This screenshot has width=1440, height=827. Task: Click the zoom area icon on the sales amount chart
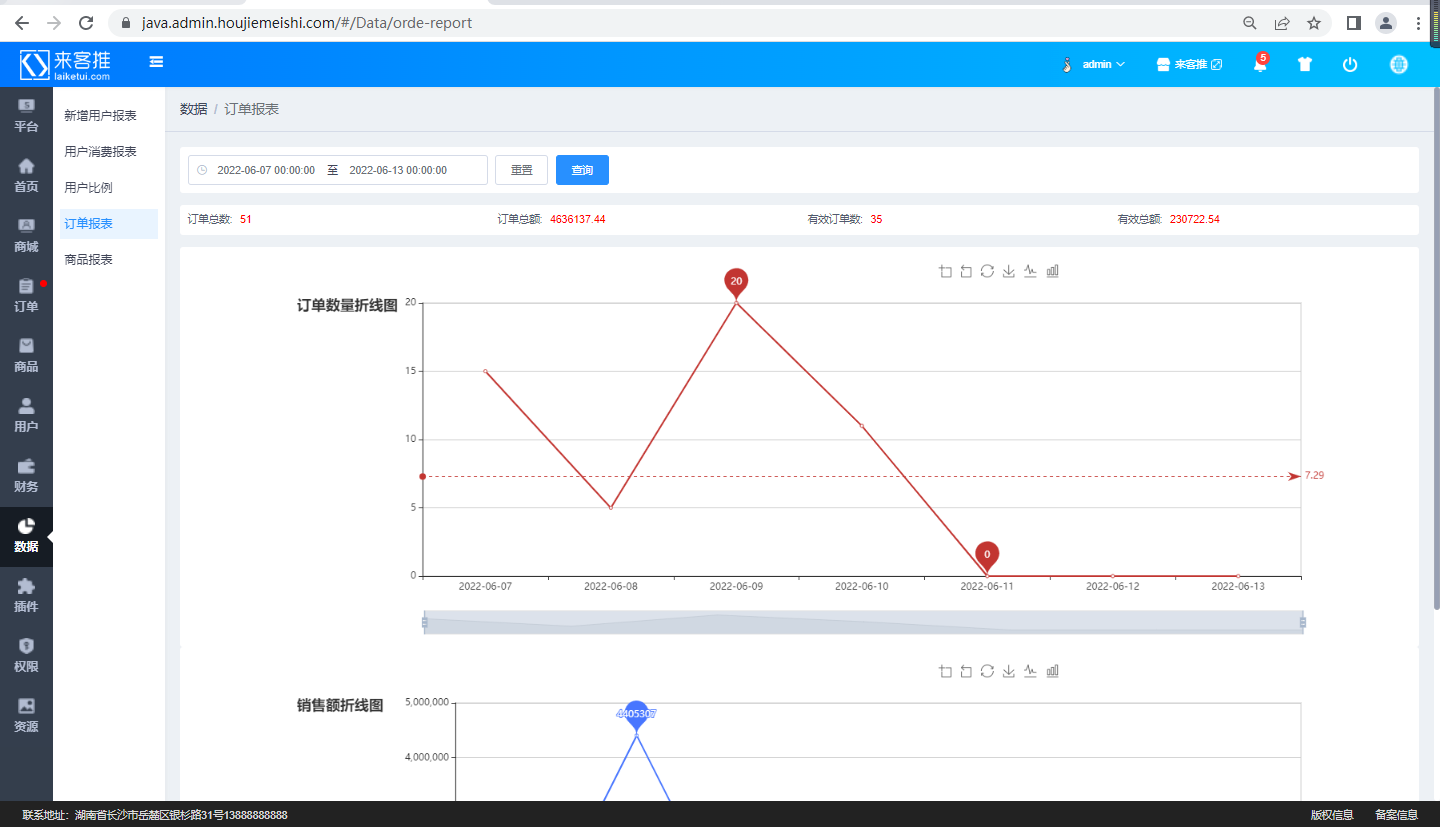pyautogui.click(x=945, y=671)
